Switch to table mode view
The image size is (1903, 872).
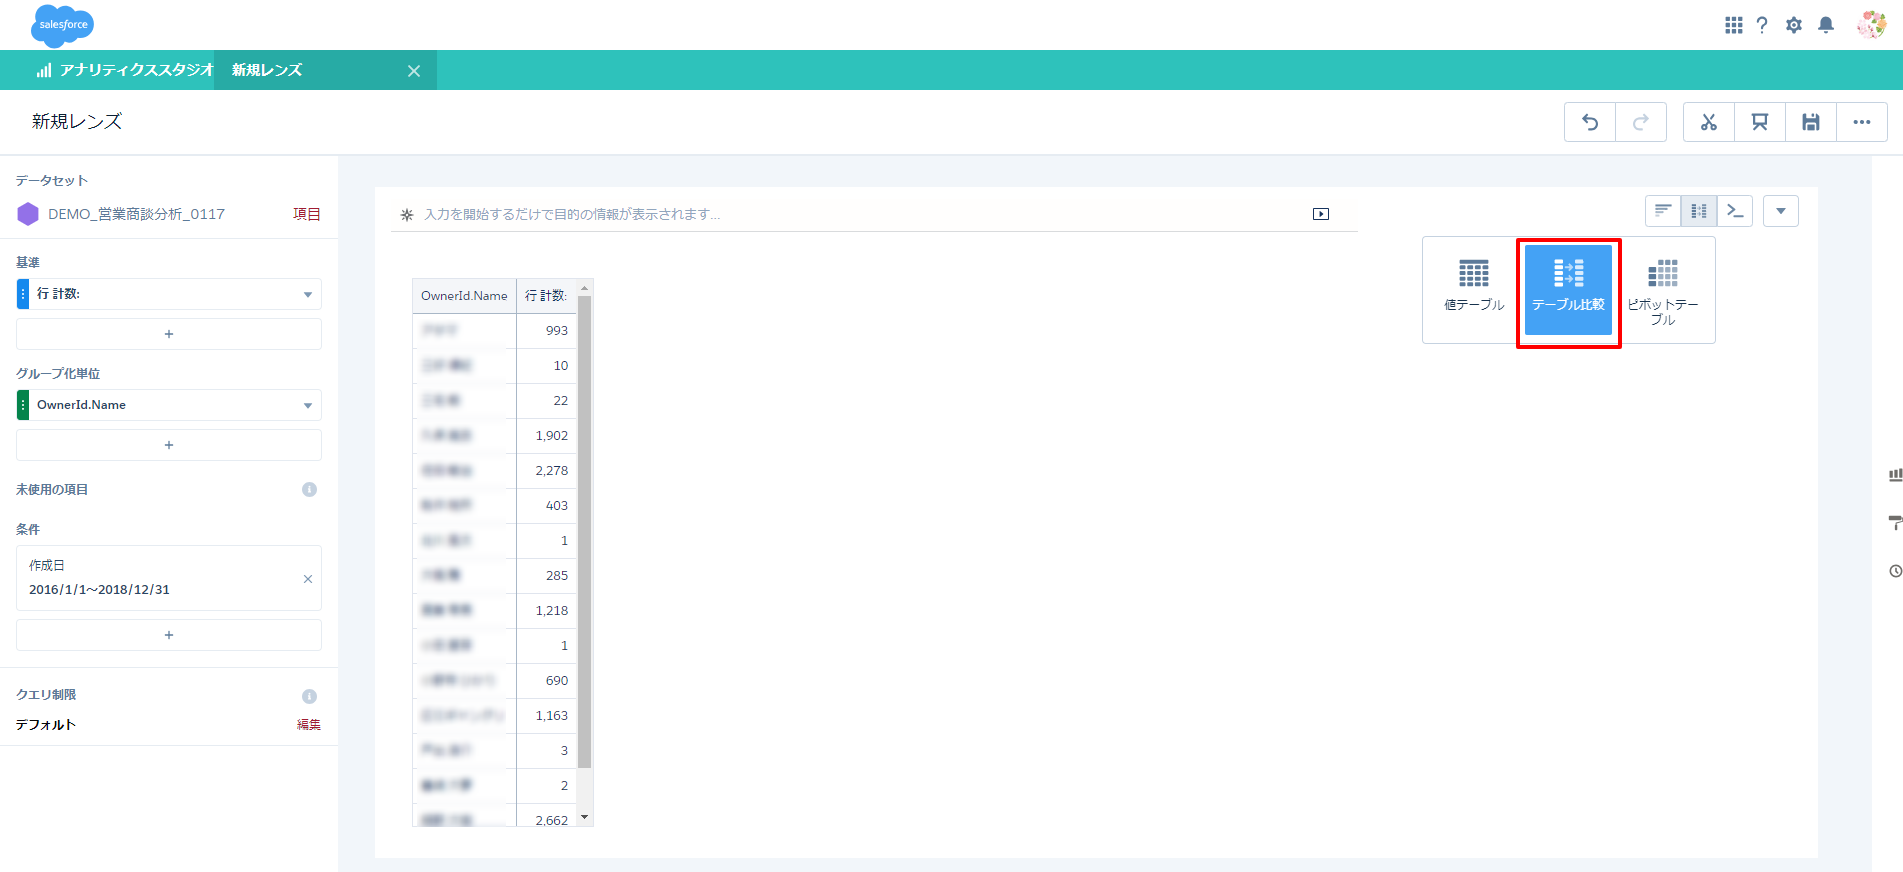tap(1699, 211)
